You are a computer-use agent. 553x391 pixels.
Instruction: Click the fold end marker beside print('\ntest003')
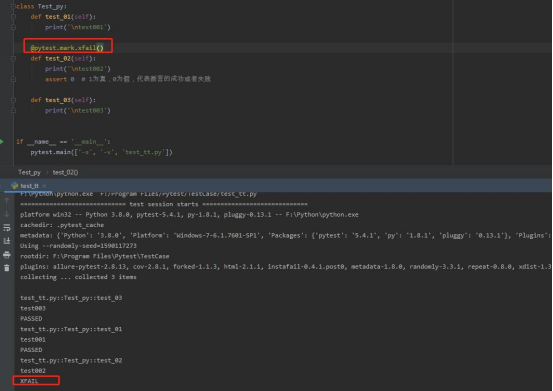(x=13, y=110)
